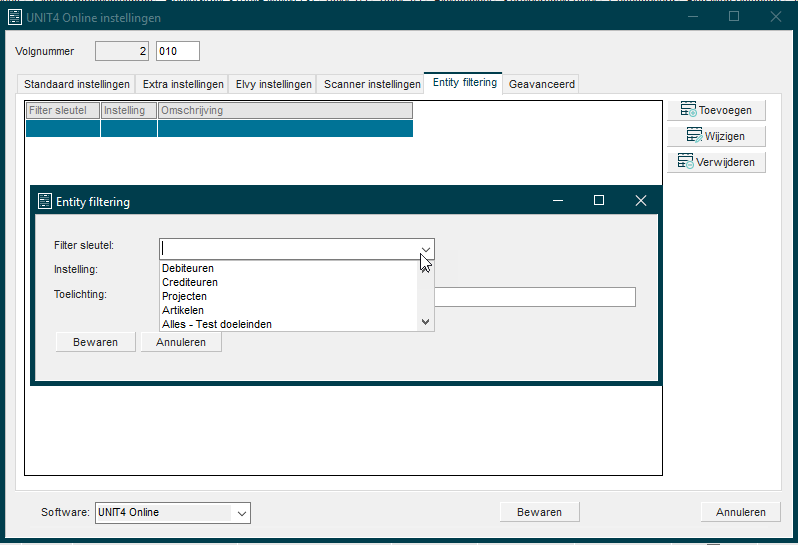This screenshot has width=798, height=545.
Task: Click the Entity filtering dialog title icon
Action: [x=45, y=202]
